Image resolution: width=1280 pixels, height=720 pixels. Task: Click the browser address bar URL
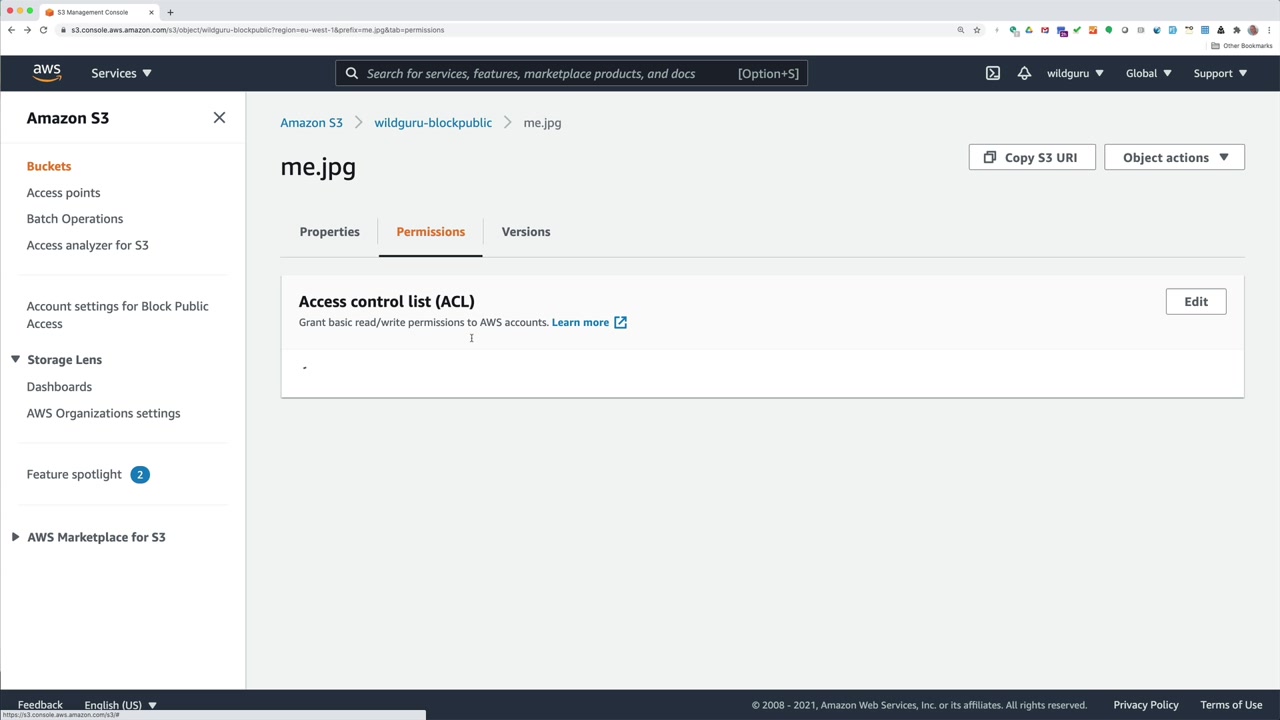tap(258, 30)
